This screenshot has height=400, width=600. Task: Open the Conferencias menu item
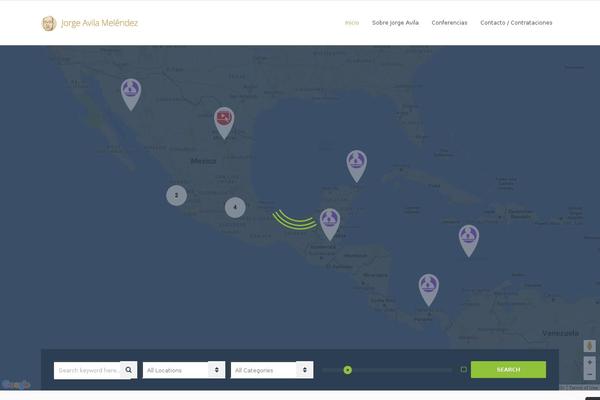point(449,23)
